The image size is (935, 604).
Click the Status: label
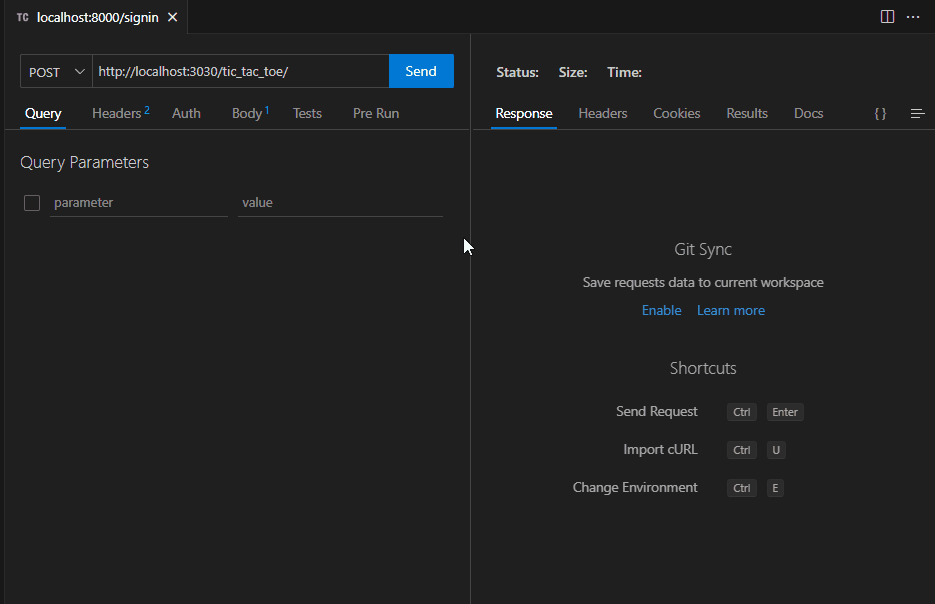(517, 72)
